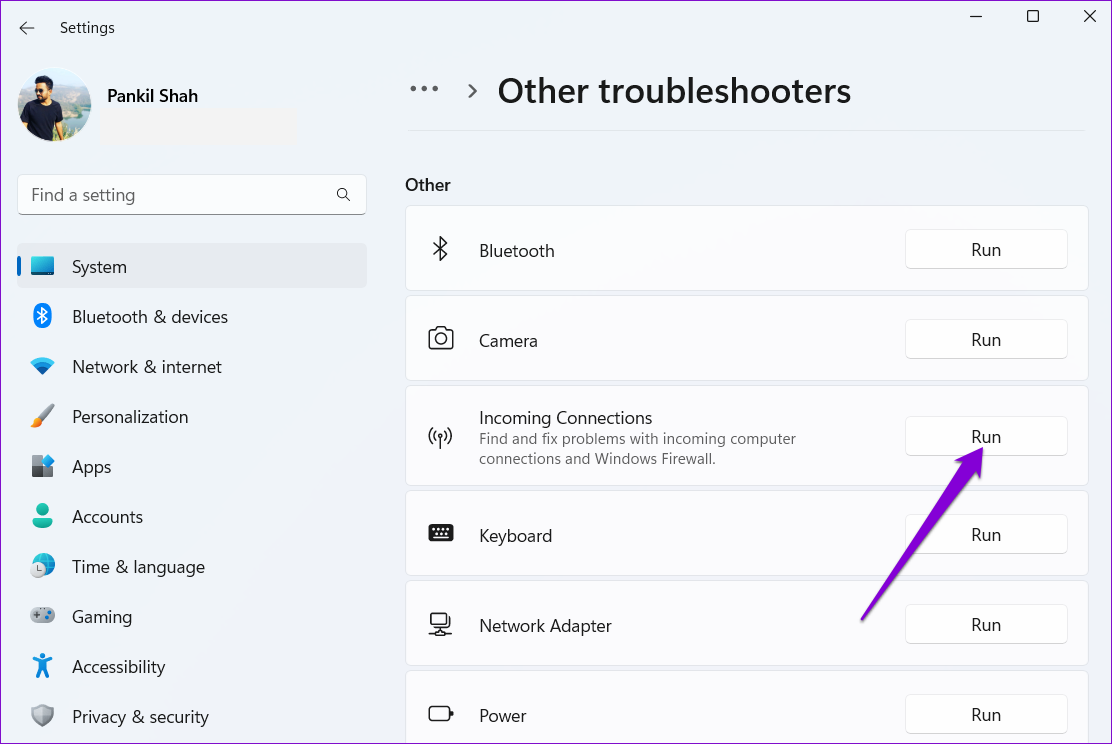This screenshot has width=1112, height=744.
Task: Run the Bluetooth troubleshooter
Action: (x=986, y=250)
